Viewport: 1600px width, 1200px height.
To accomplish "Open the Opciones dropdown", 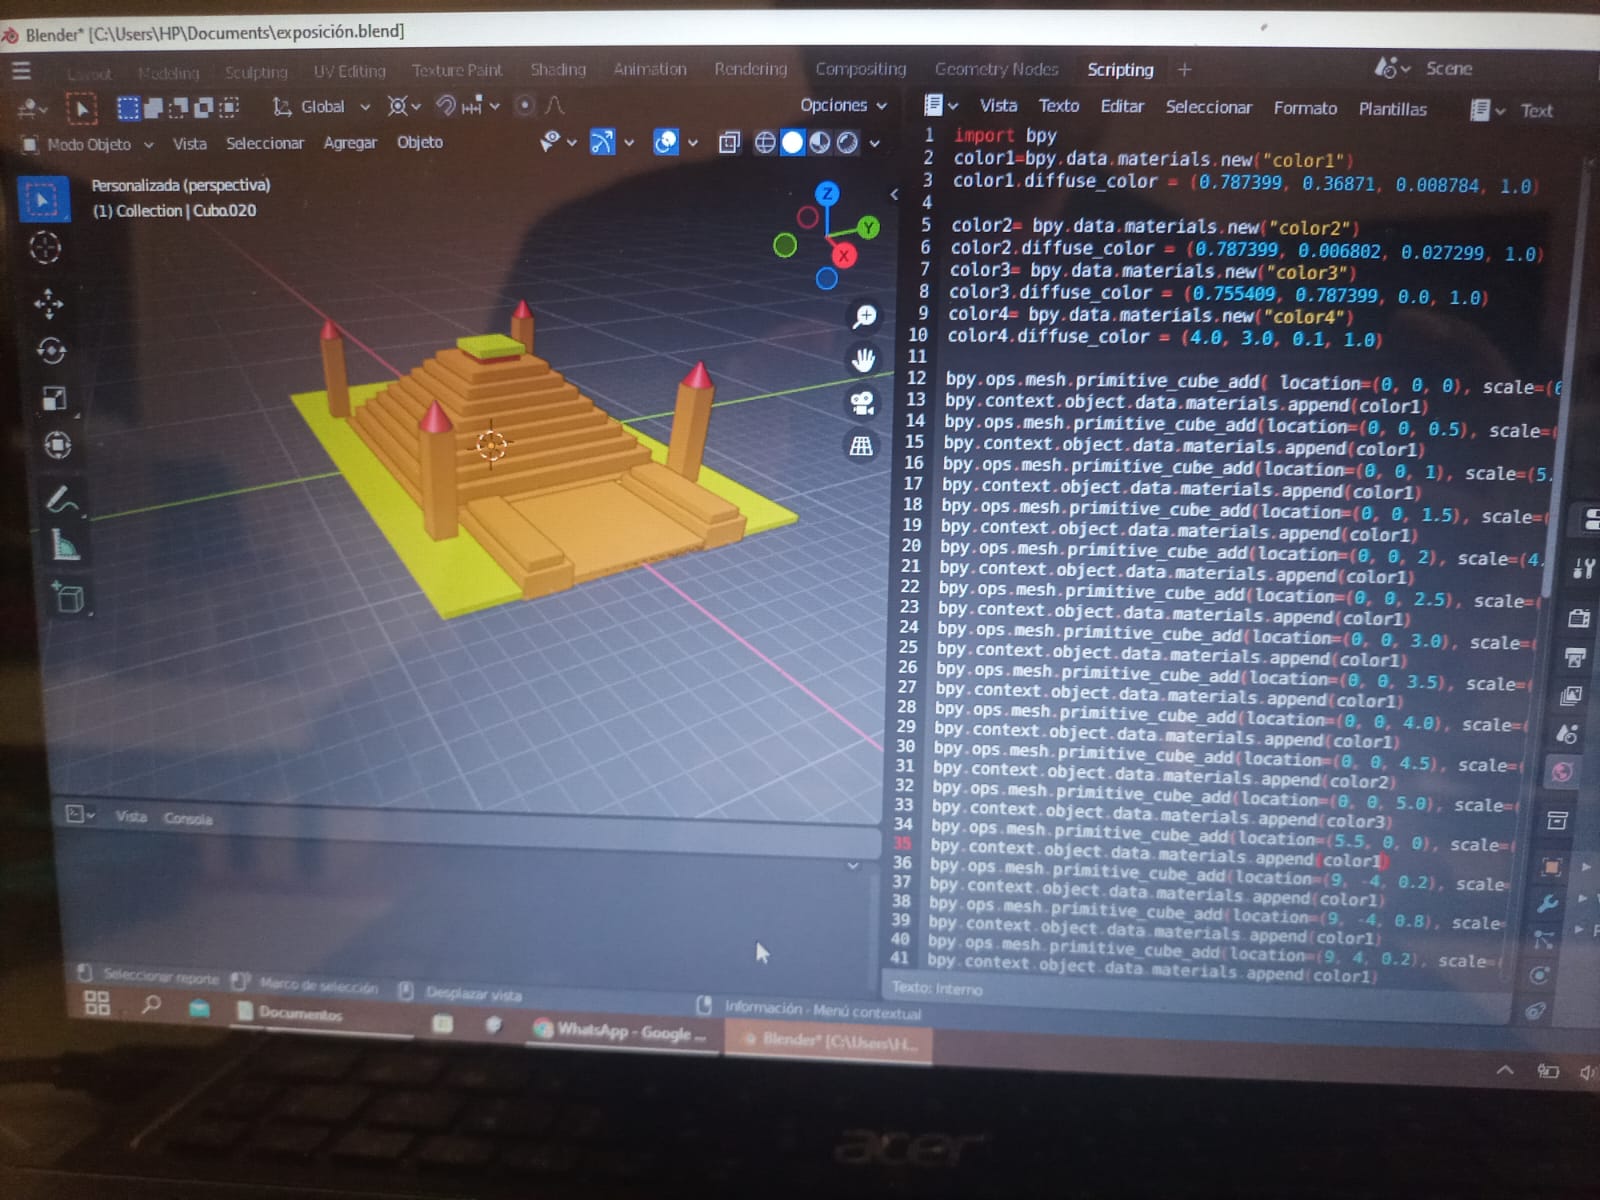I will click(x=842, y=105).
